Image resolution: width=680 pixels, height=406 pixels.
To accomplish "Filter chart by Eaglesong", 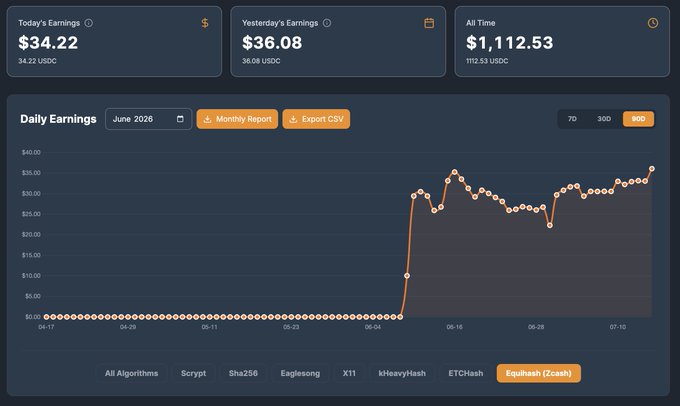I will click(300, 373).
